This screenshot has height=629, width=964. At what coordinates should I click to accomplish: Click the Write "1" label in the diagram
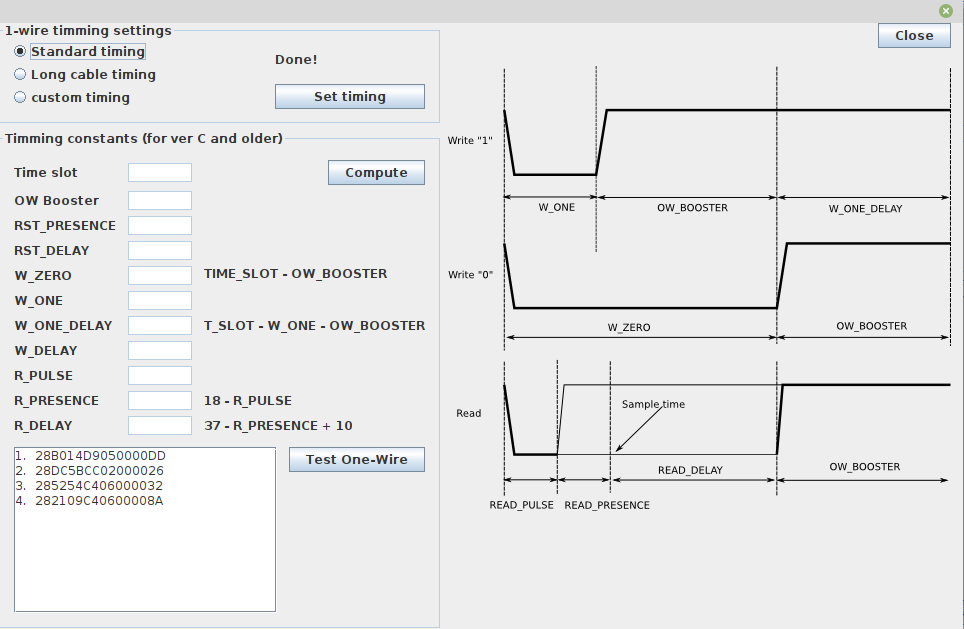(470, 140)
